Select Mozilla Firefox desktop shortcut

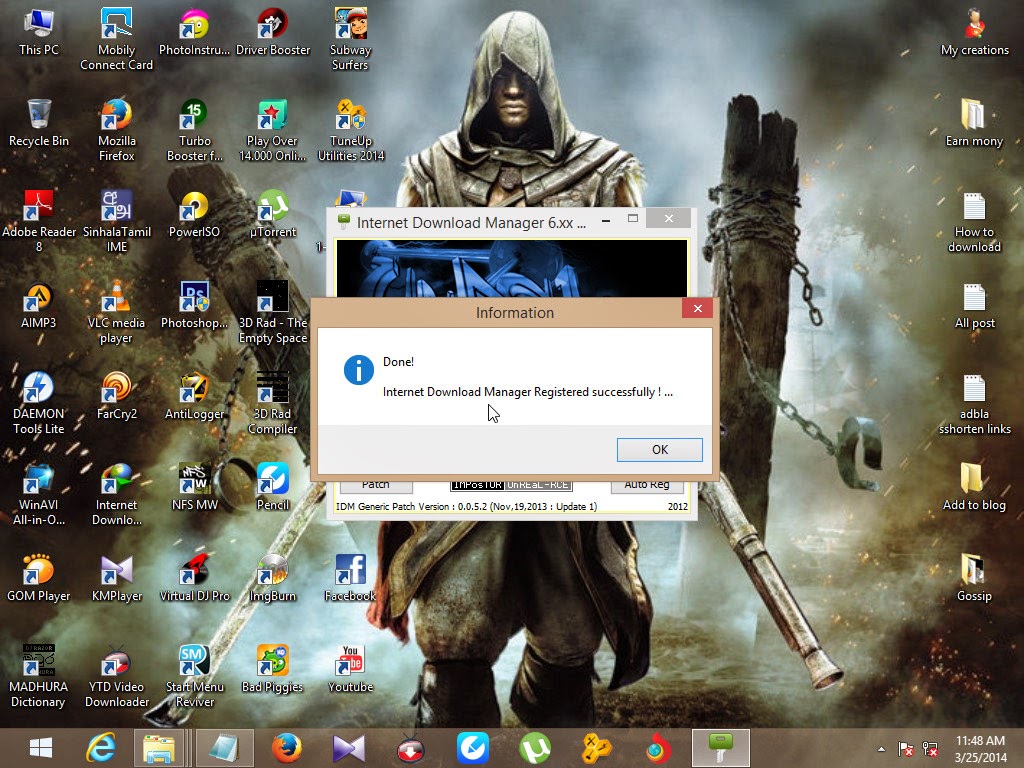click(116, 129)
